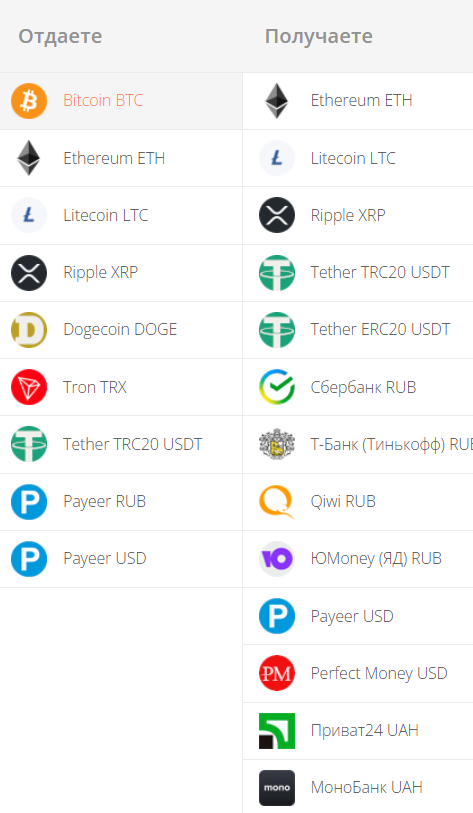Click the Dogecoin DOGE coin icon
This screenshot has width=473, height=813.
pos(29,330)
